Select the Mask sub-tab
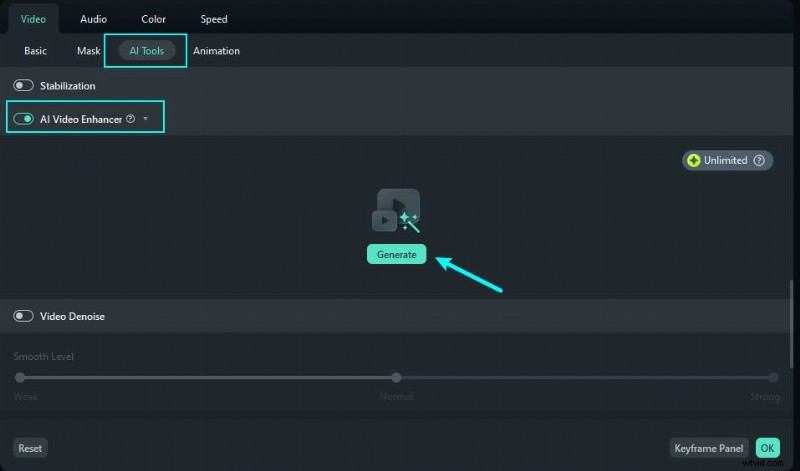The height and width of the screenshot is (471, 800). [88, 51]
